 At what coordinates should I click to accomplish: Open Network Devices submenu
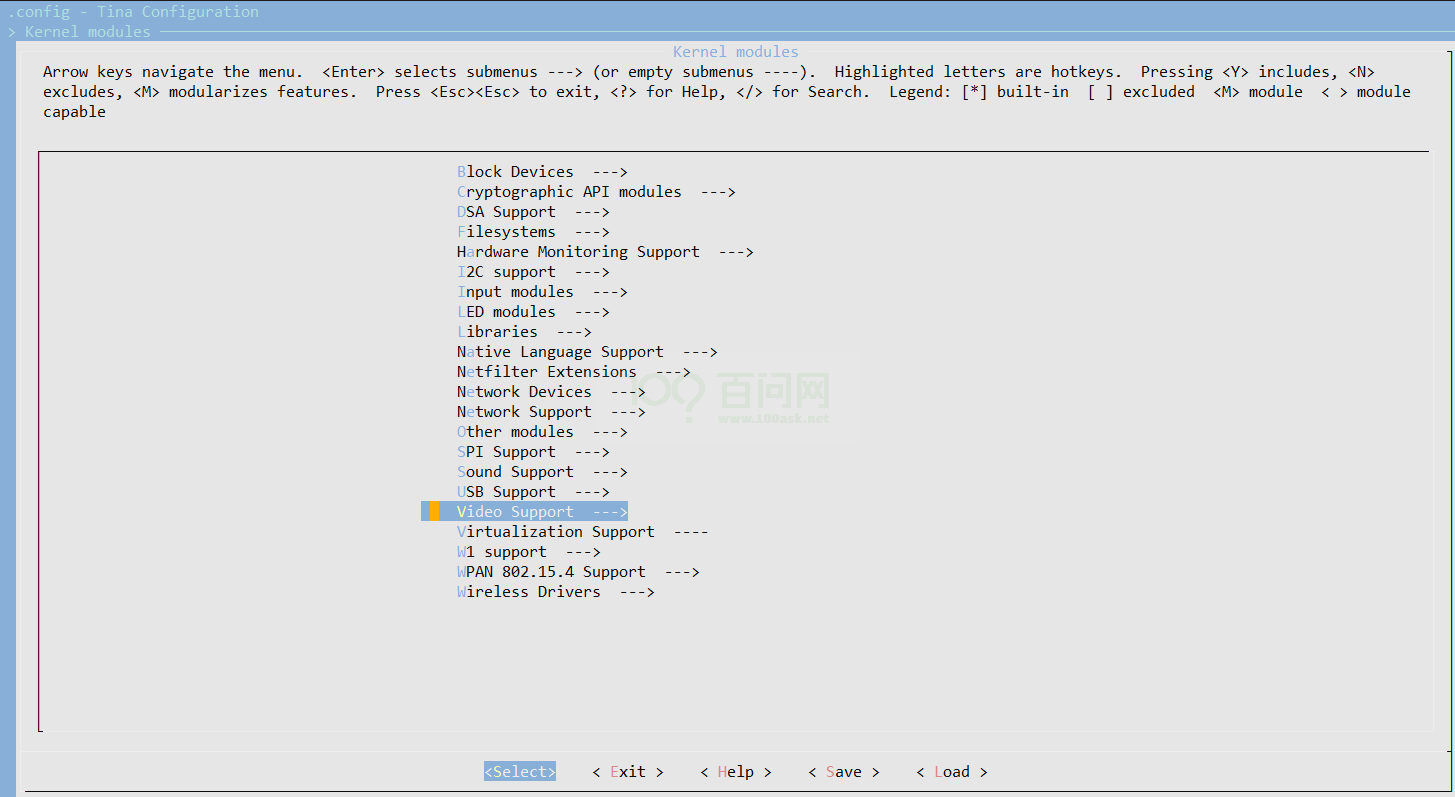pos(551,392)
